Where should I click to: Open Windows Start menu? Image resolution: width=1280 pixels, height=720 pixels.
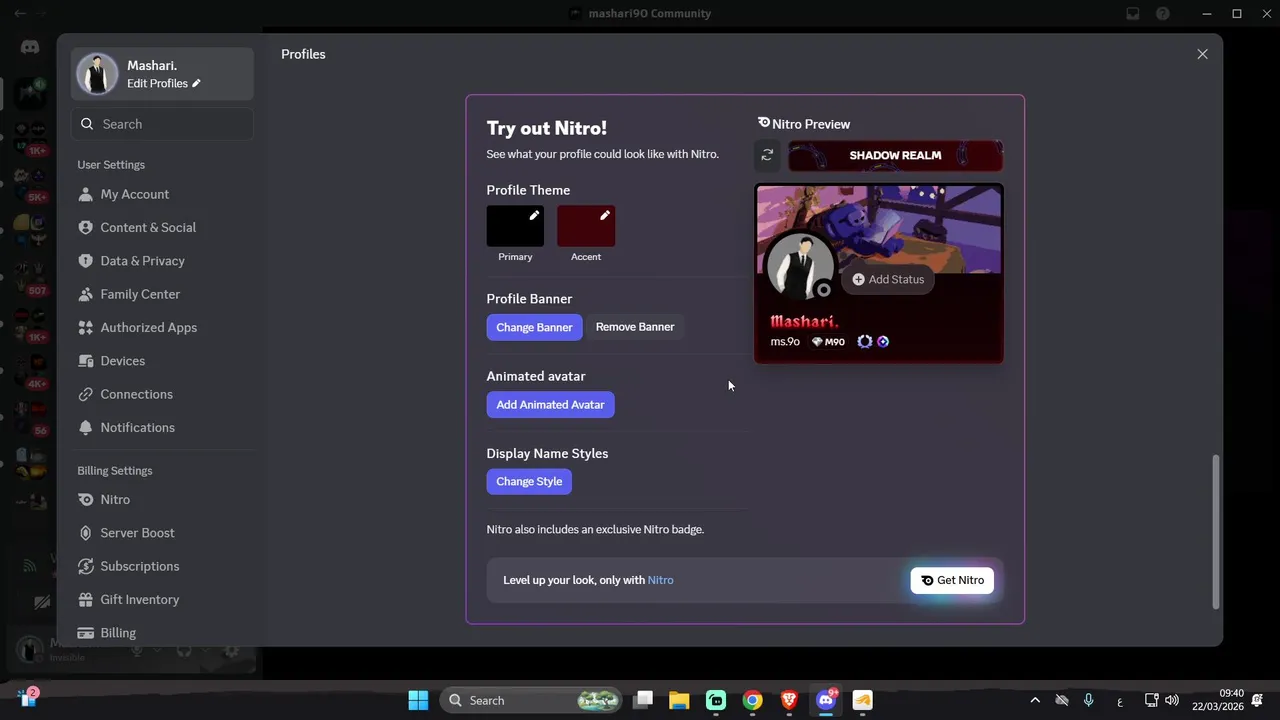(x=418, y=700)
